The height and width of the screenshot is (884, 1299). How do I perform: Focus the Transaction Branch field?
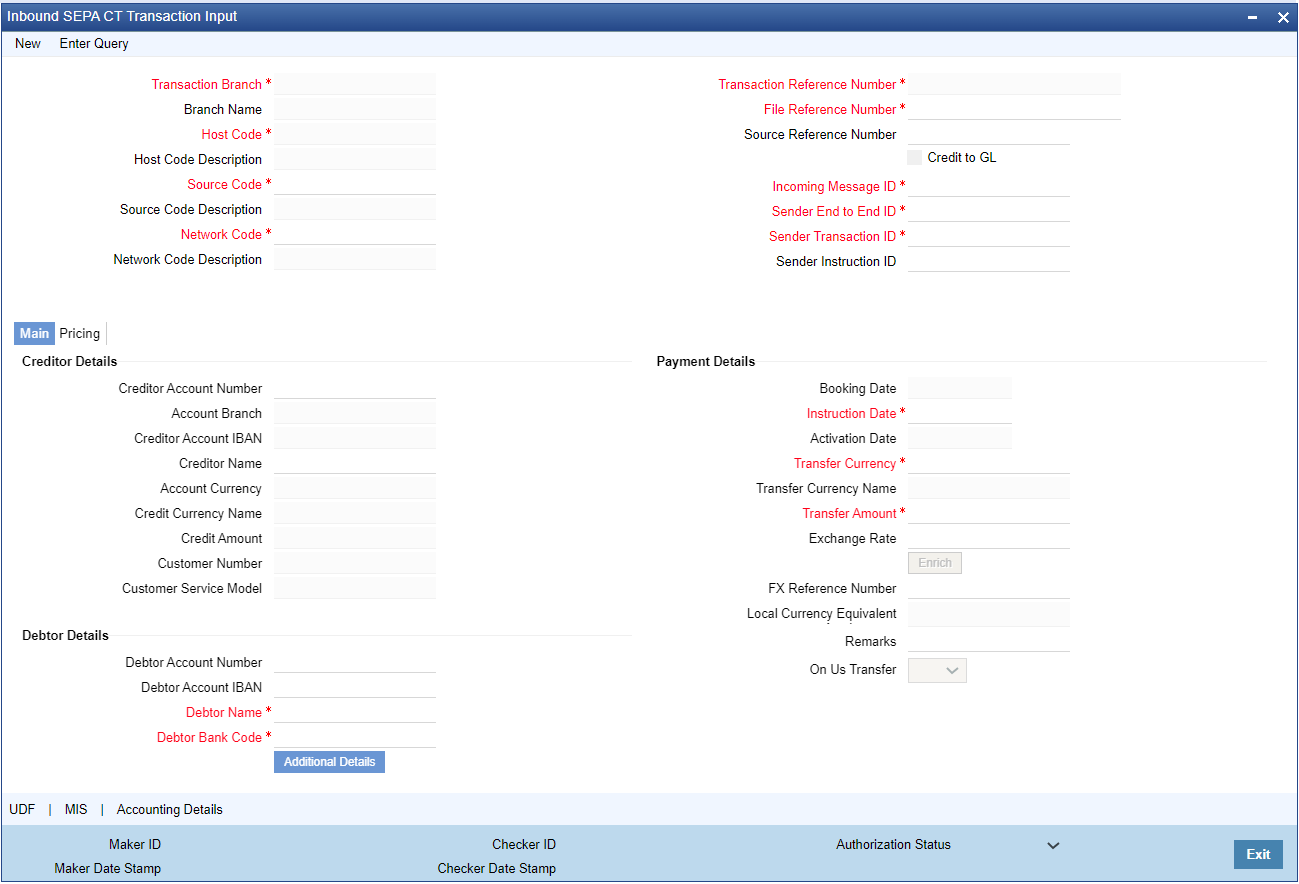click(x=355, y=84)
